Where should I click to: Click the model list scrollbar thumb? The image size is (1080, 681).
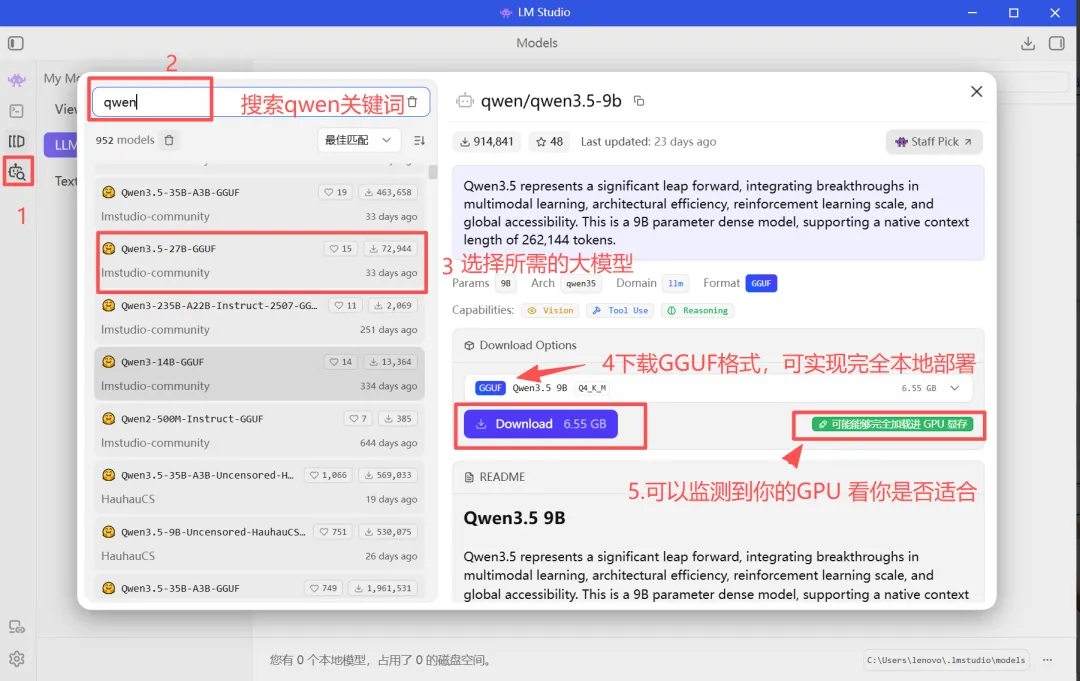point(433,172)
